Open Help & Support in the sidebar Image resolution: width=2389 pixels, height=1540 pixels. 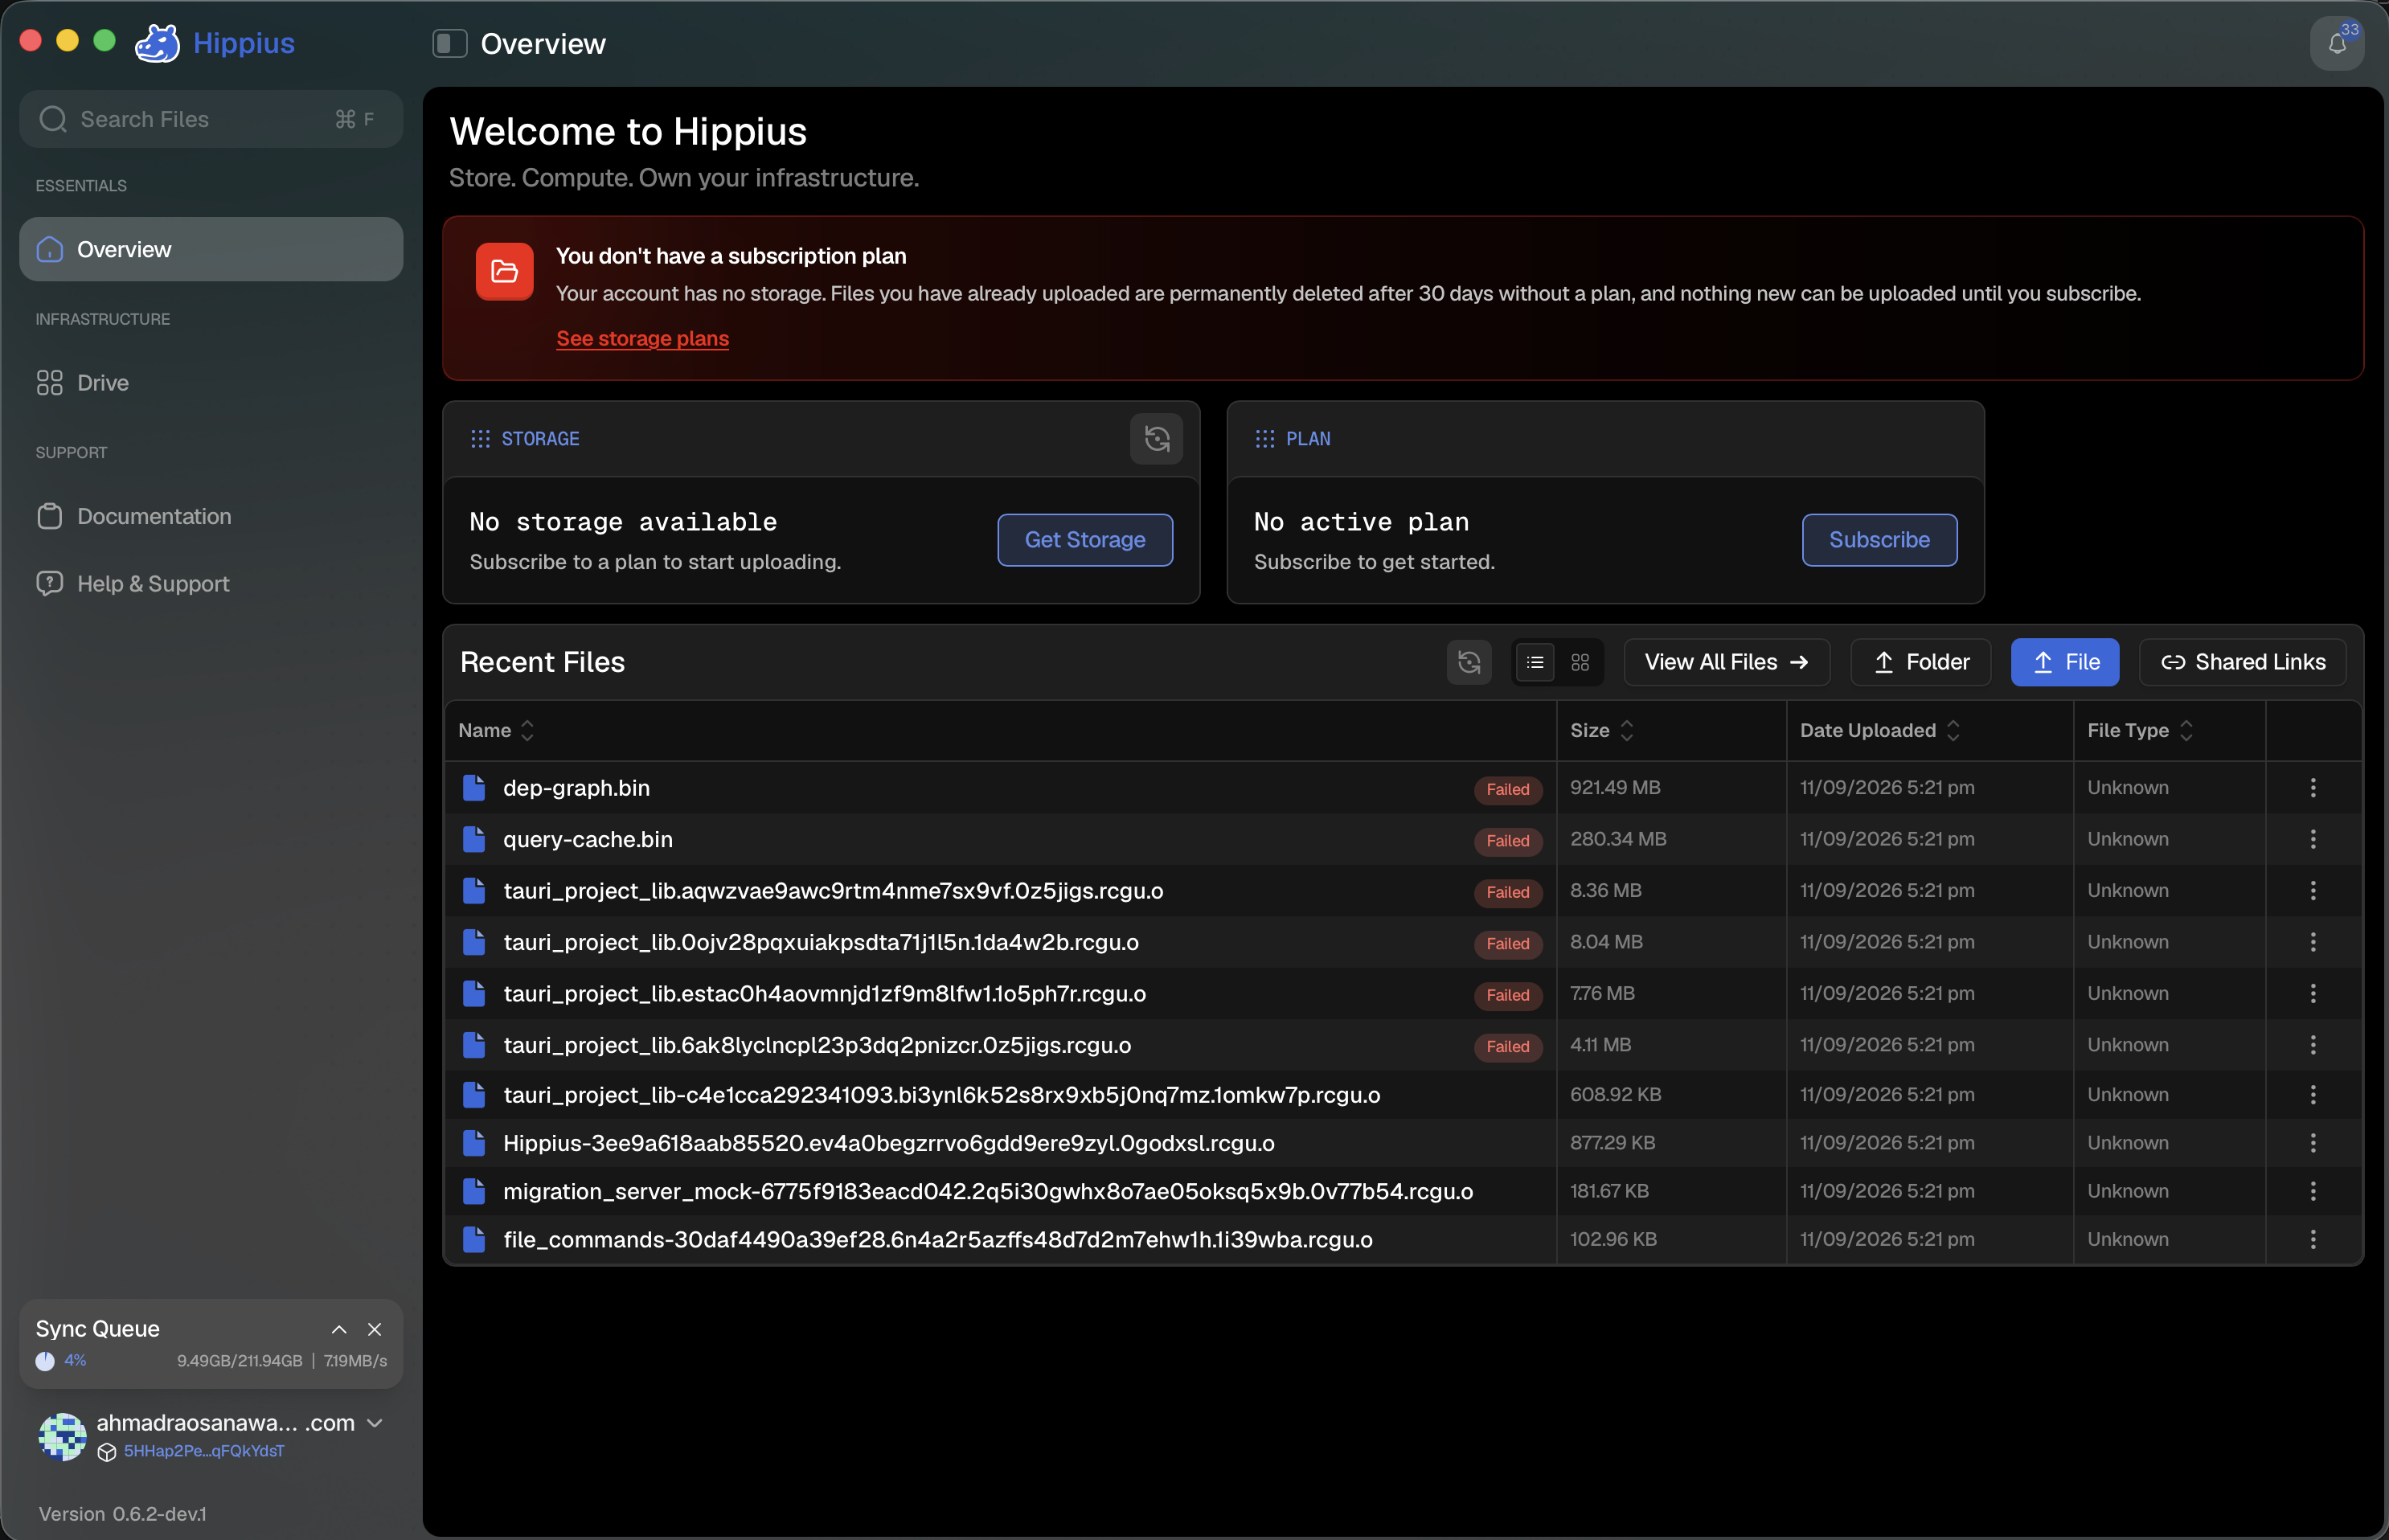pos(211,583)
